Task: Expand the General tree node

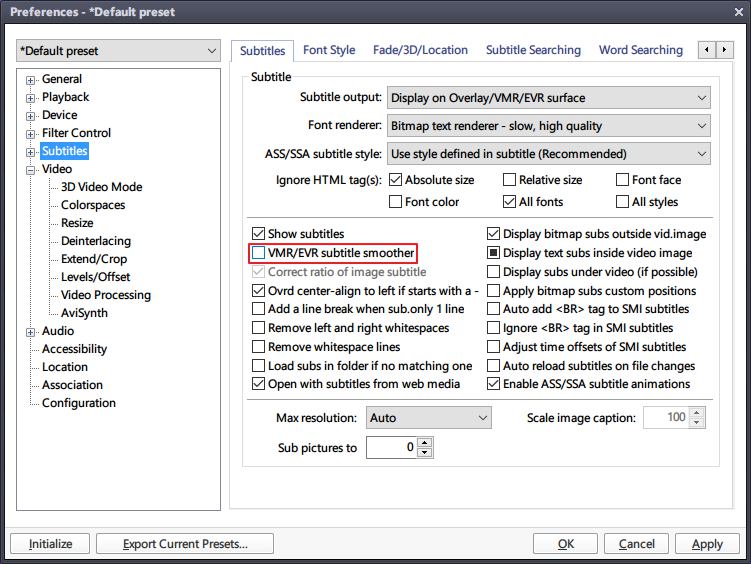Action: tap(31, 80)
